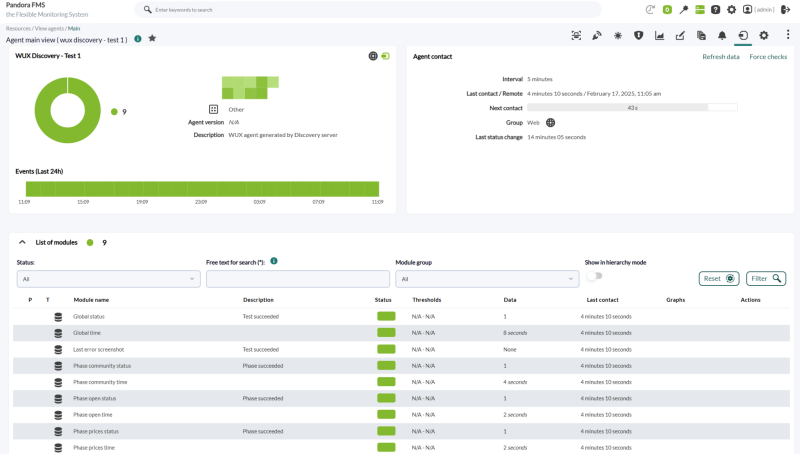Open the green server status icon
This screenshot has height=454, width=800.
click(x=700, y=10)
